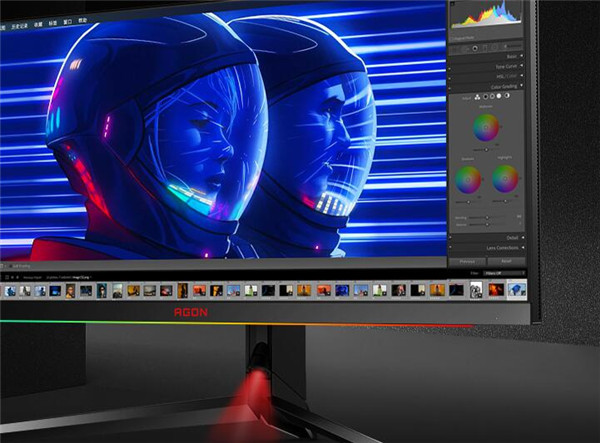Click the Midtones color wheel
600x443 pixels.
tap(487, 127)
